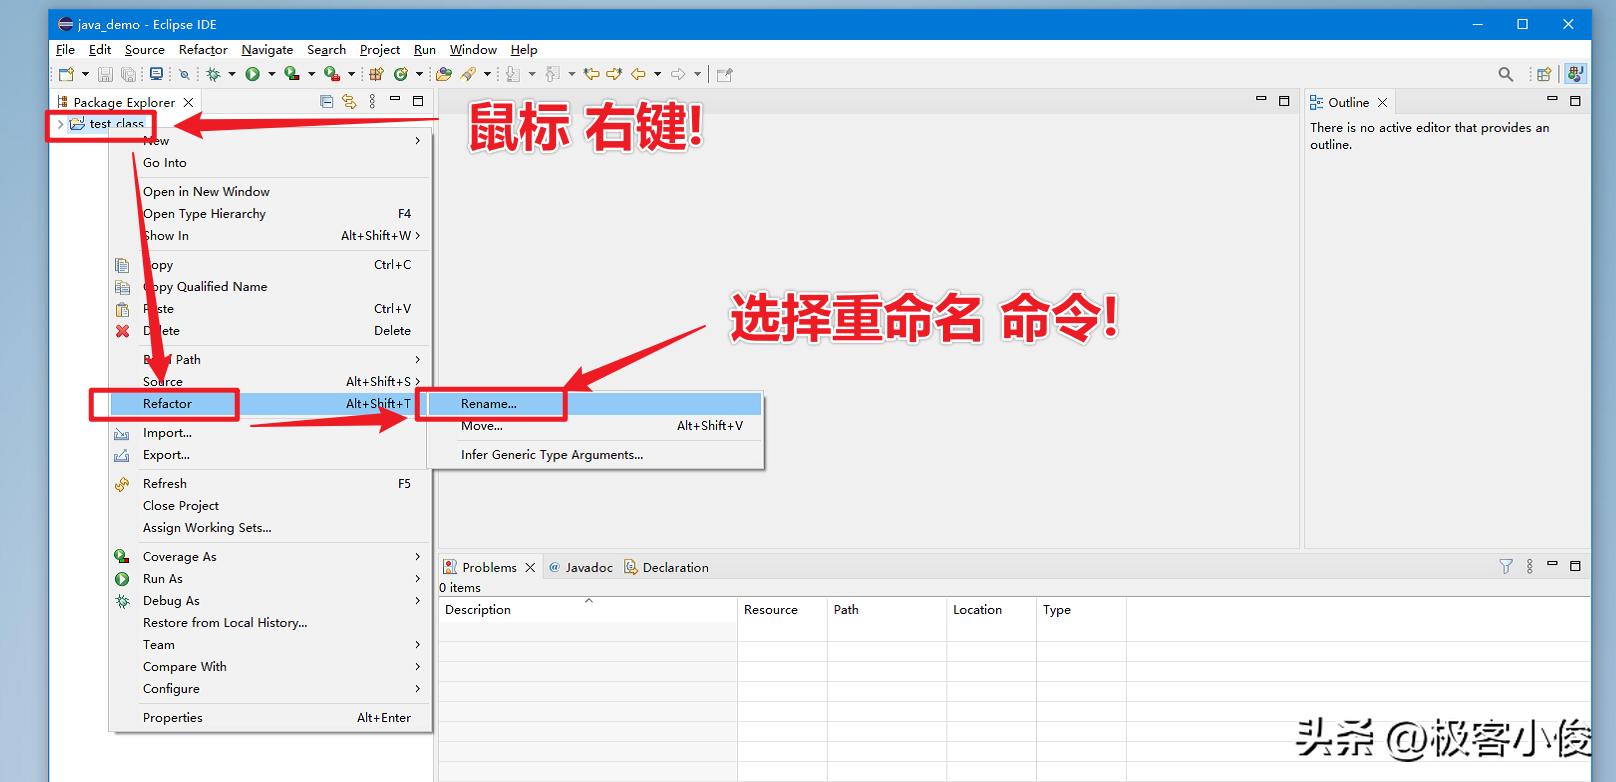This screenshot has width=1616, height=782.
Task: Select Delete in the context menu
Action: pos(270,331)
